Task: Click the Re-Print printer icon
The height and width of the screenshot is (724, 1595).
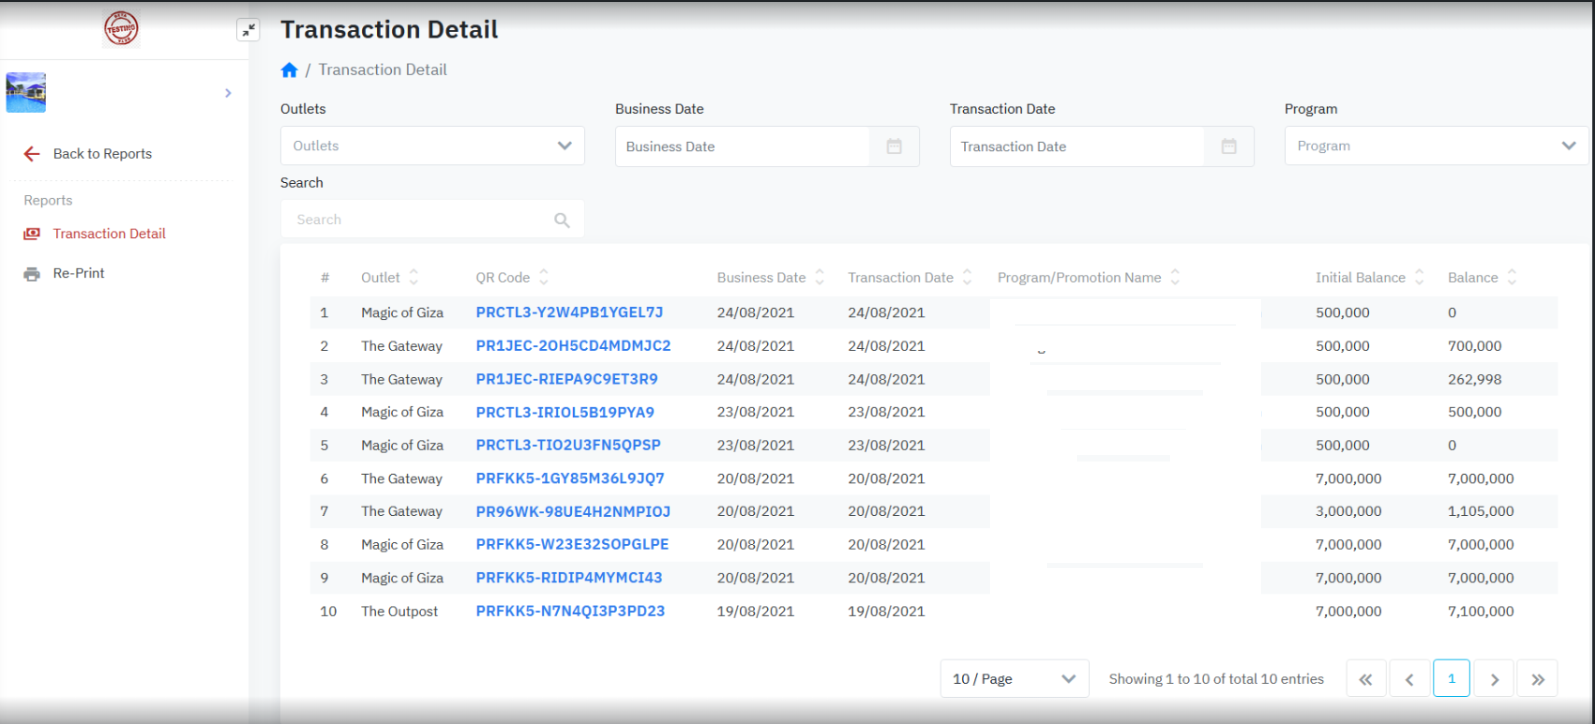Action: [x=32, y=274]
